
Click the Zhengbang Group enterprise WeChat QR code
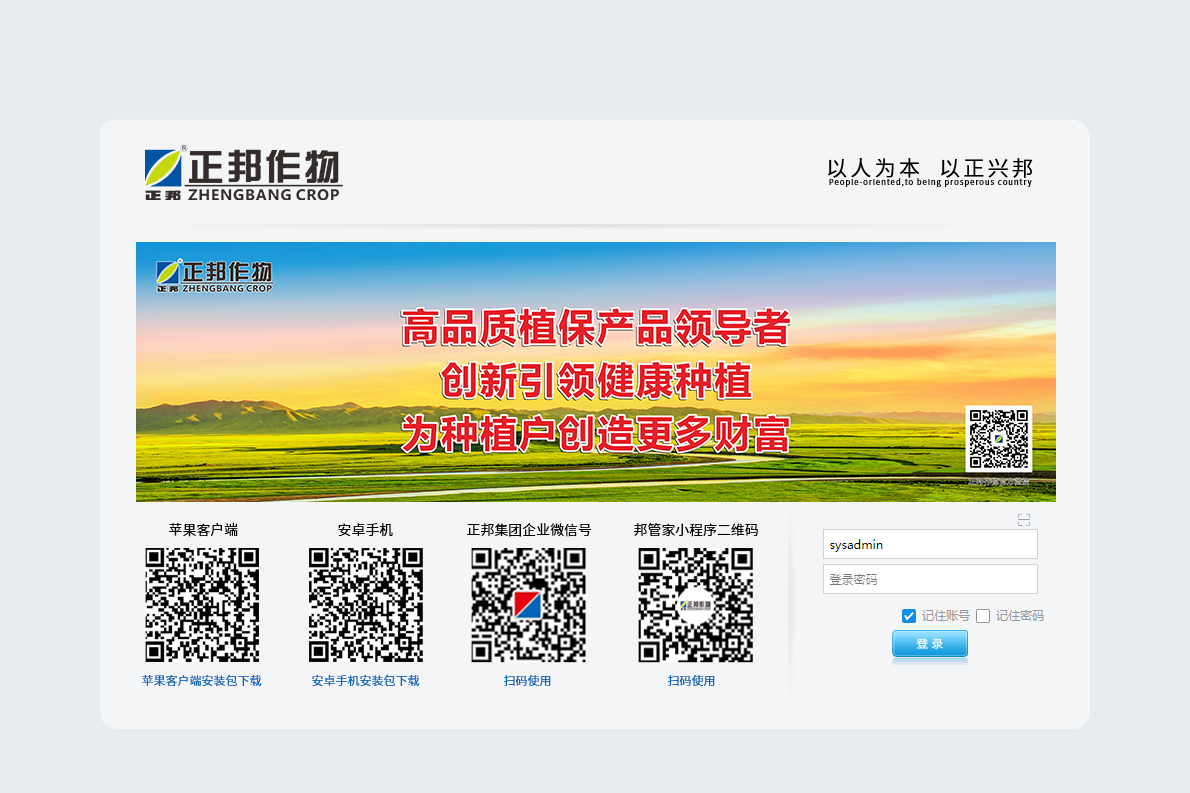point(528,605)
